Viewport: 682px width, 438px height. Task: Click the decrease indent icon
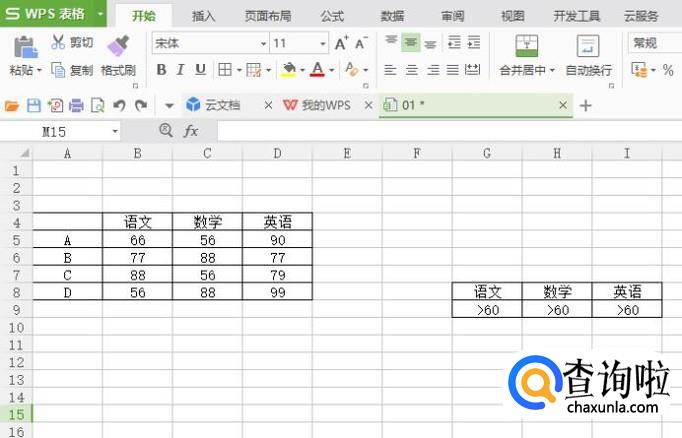point(454,43)
